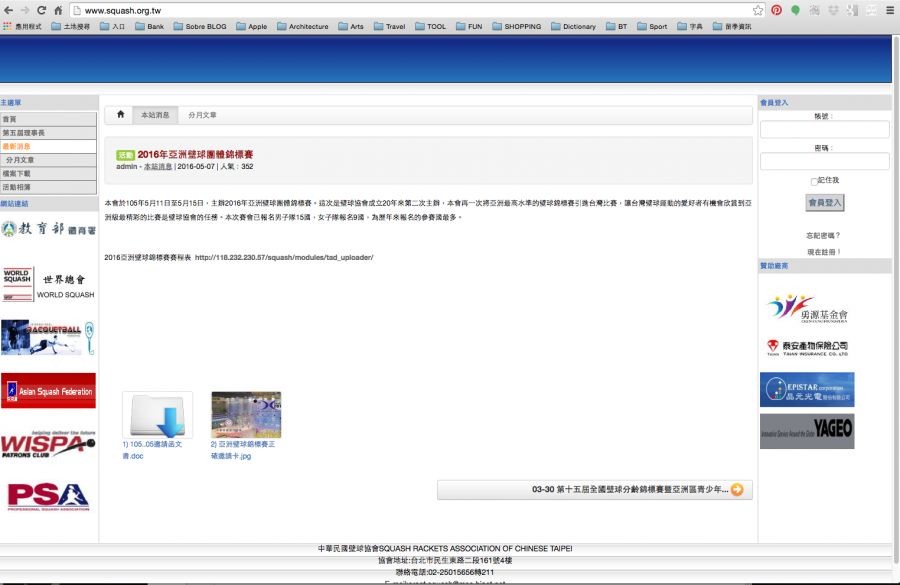Click the green 活動 tag badge
Image resolution: width=900 pixels, height=585 pixels.
coord(125,155)
